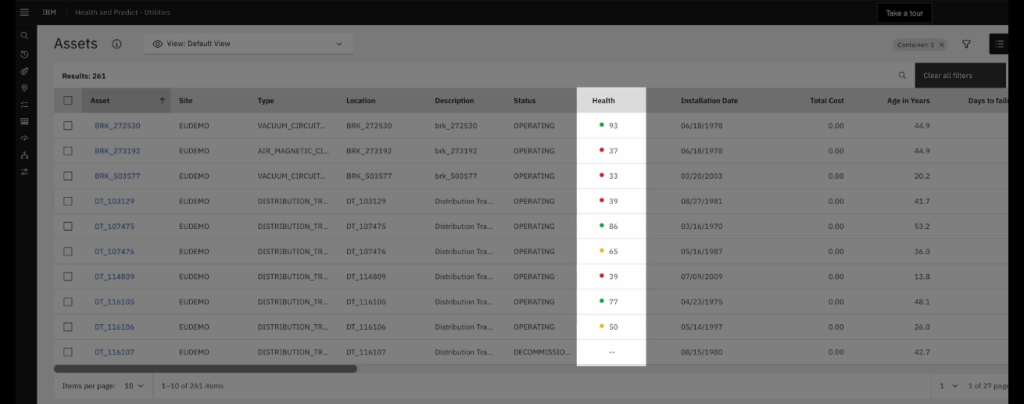Select the DT_103129 row checkbox
The height and width of the screenshot is (404, 1024).
68,201
